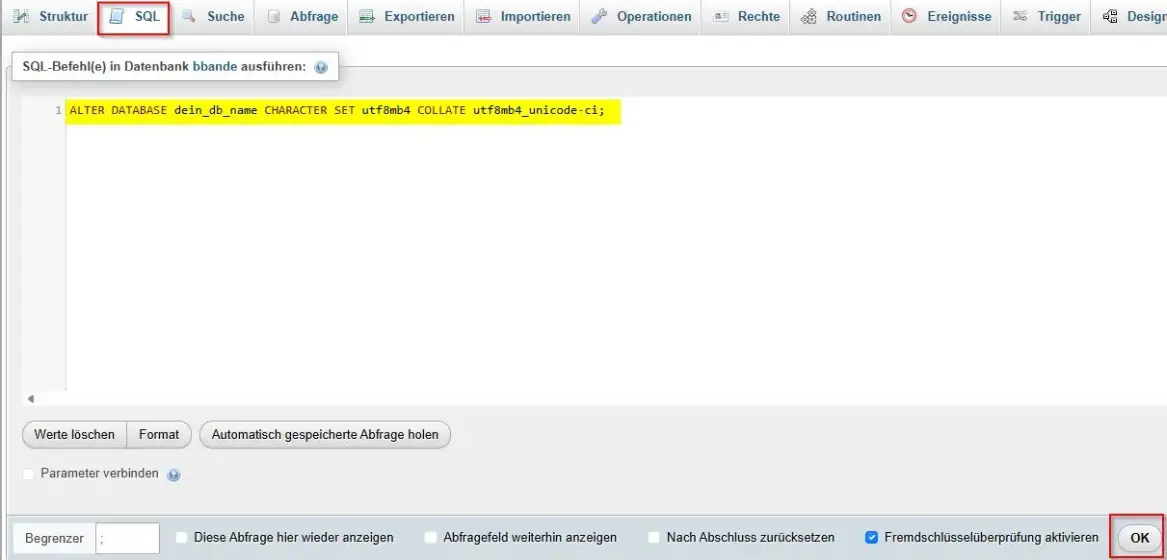Screen dimensions: 1167x560
Task: Click help icon next to Parameter verbinden
Action: pyautogui.click(x=173, y=475)
